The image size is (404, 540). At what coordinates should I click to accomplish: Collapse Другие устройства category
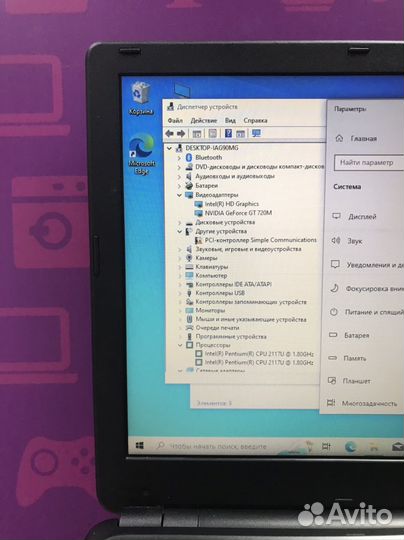179,231
